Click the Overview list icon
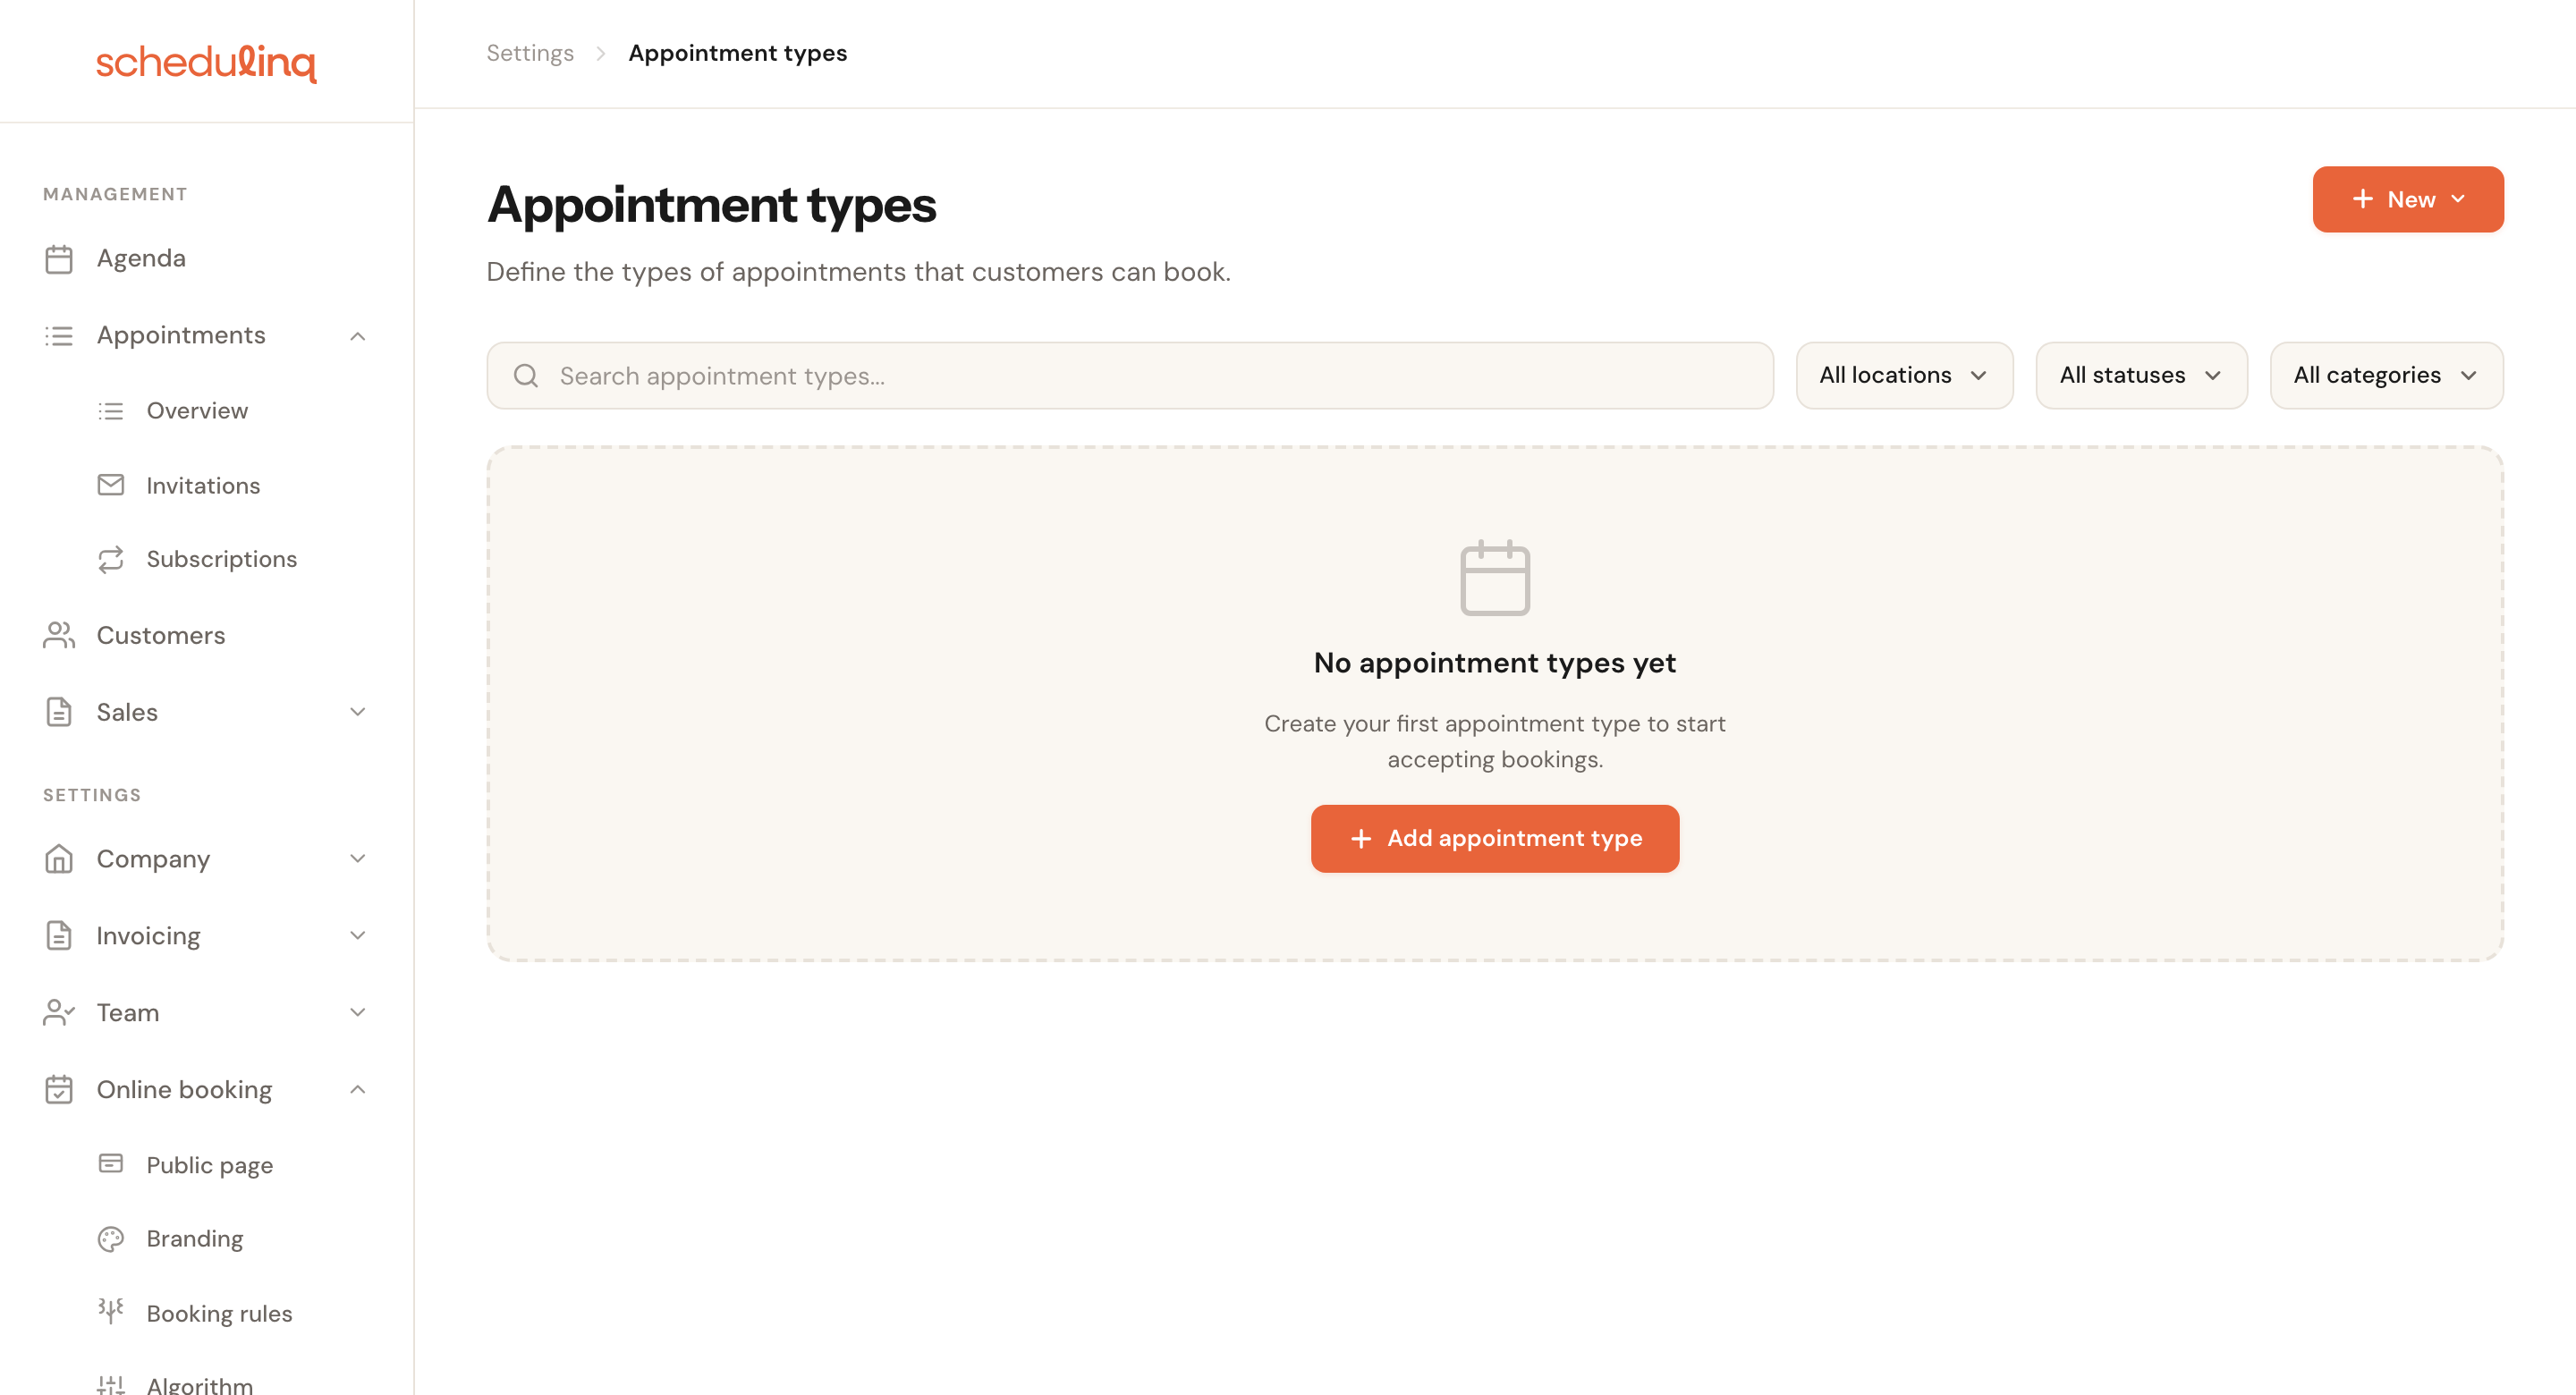Screen dimensions: 2576x1395 (111, 411)
